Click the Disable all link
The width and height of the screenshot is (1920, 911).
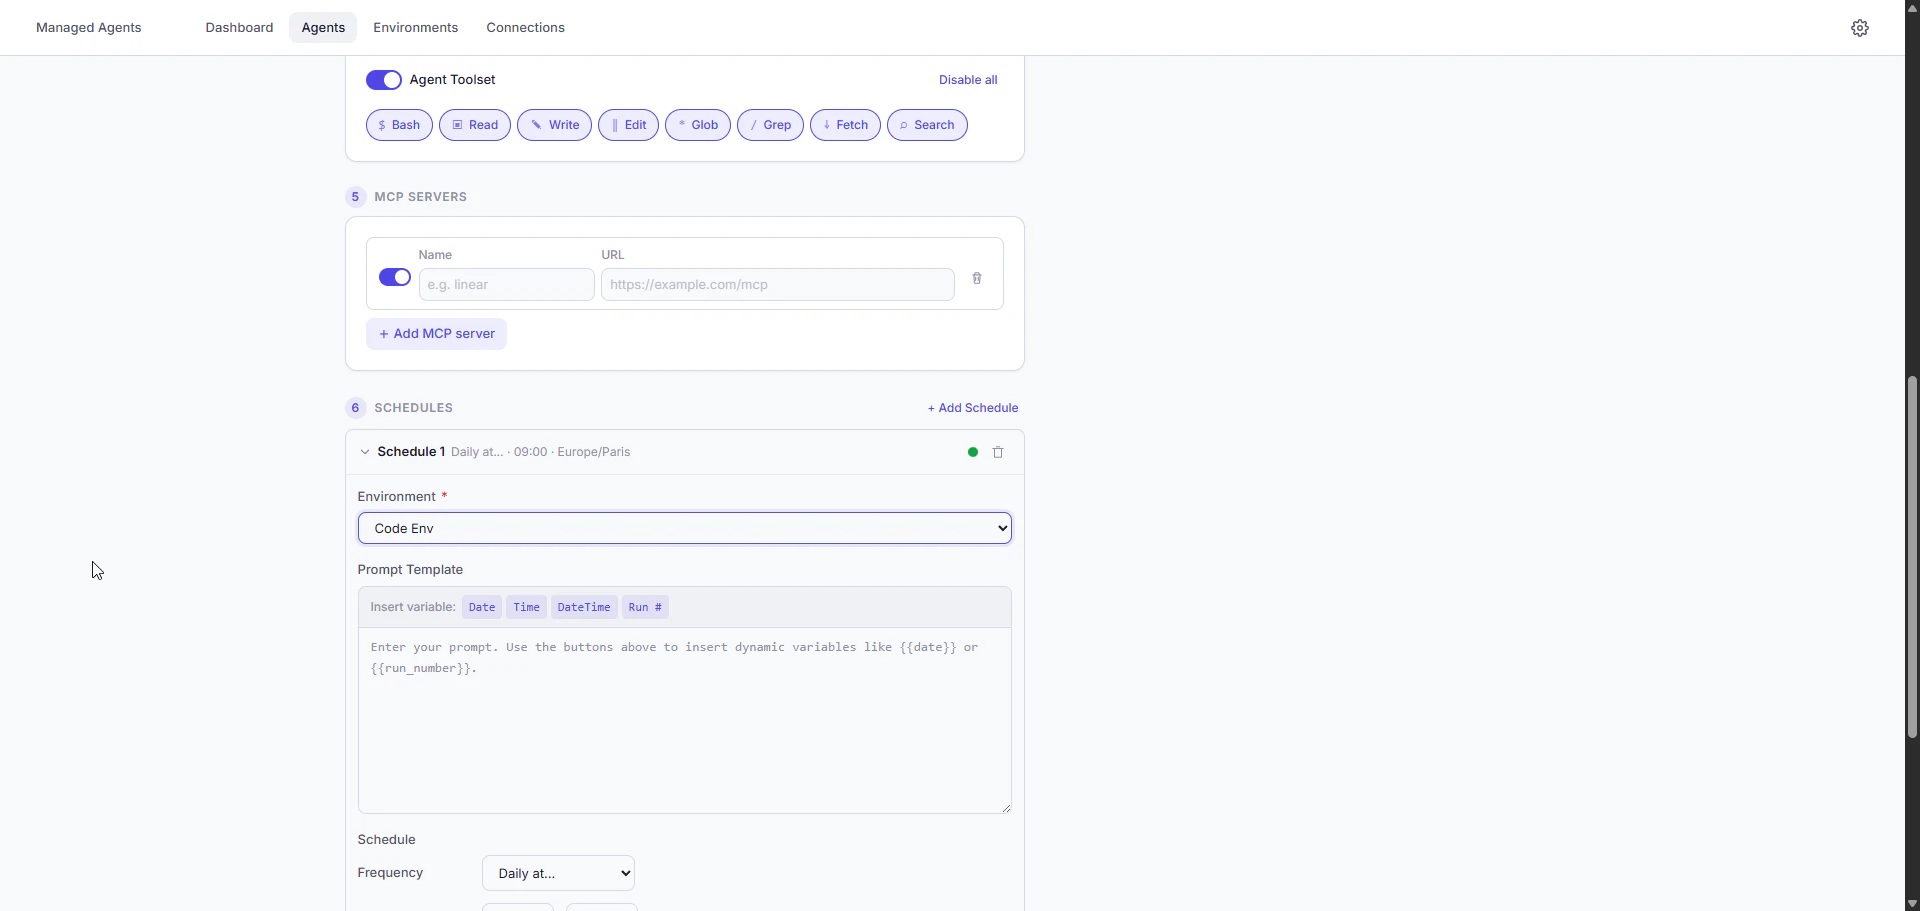click(967, 79)
